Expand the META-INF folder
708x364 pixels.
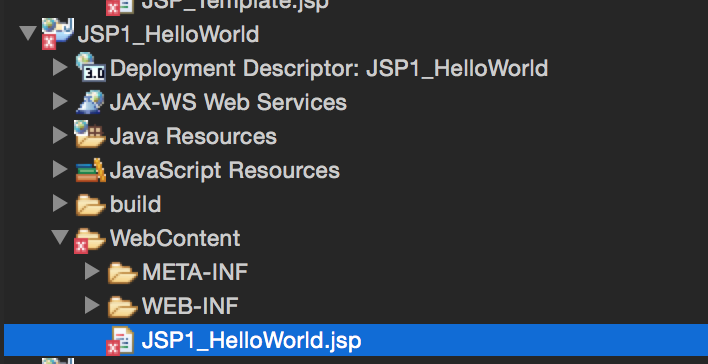point(92,271)
